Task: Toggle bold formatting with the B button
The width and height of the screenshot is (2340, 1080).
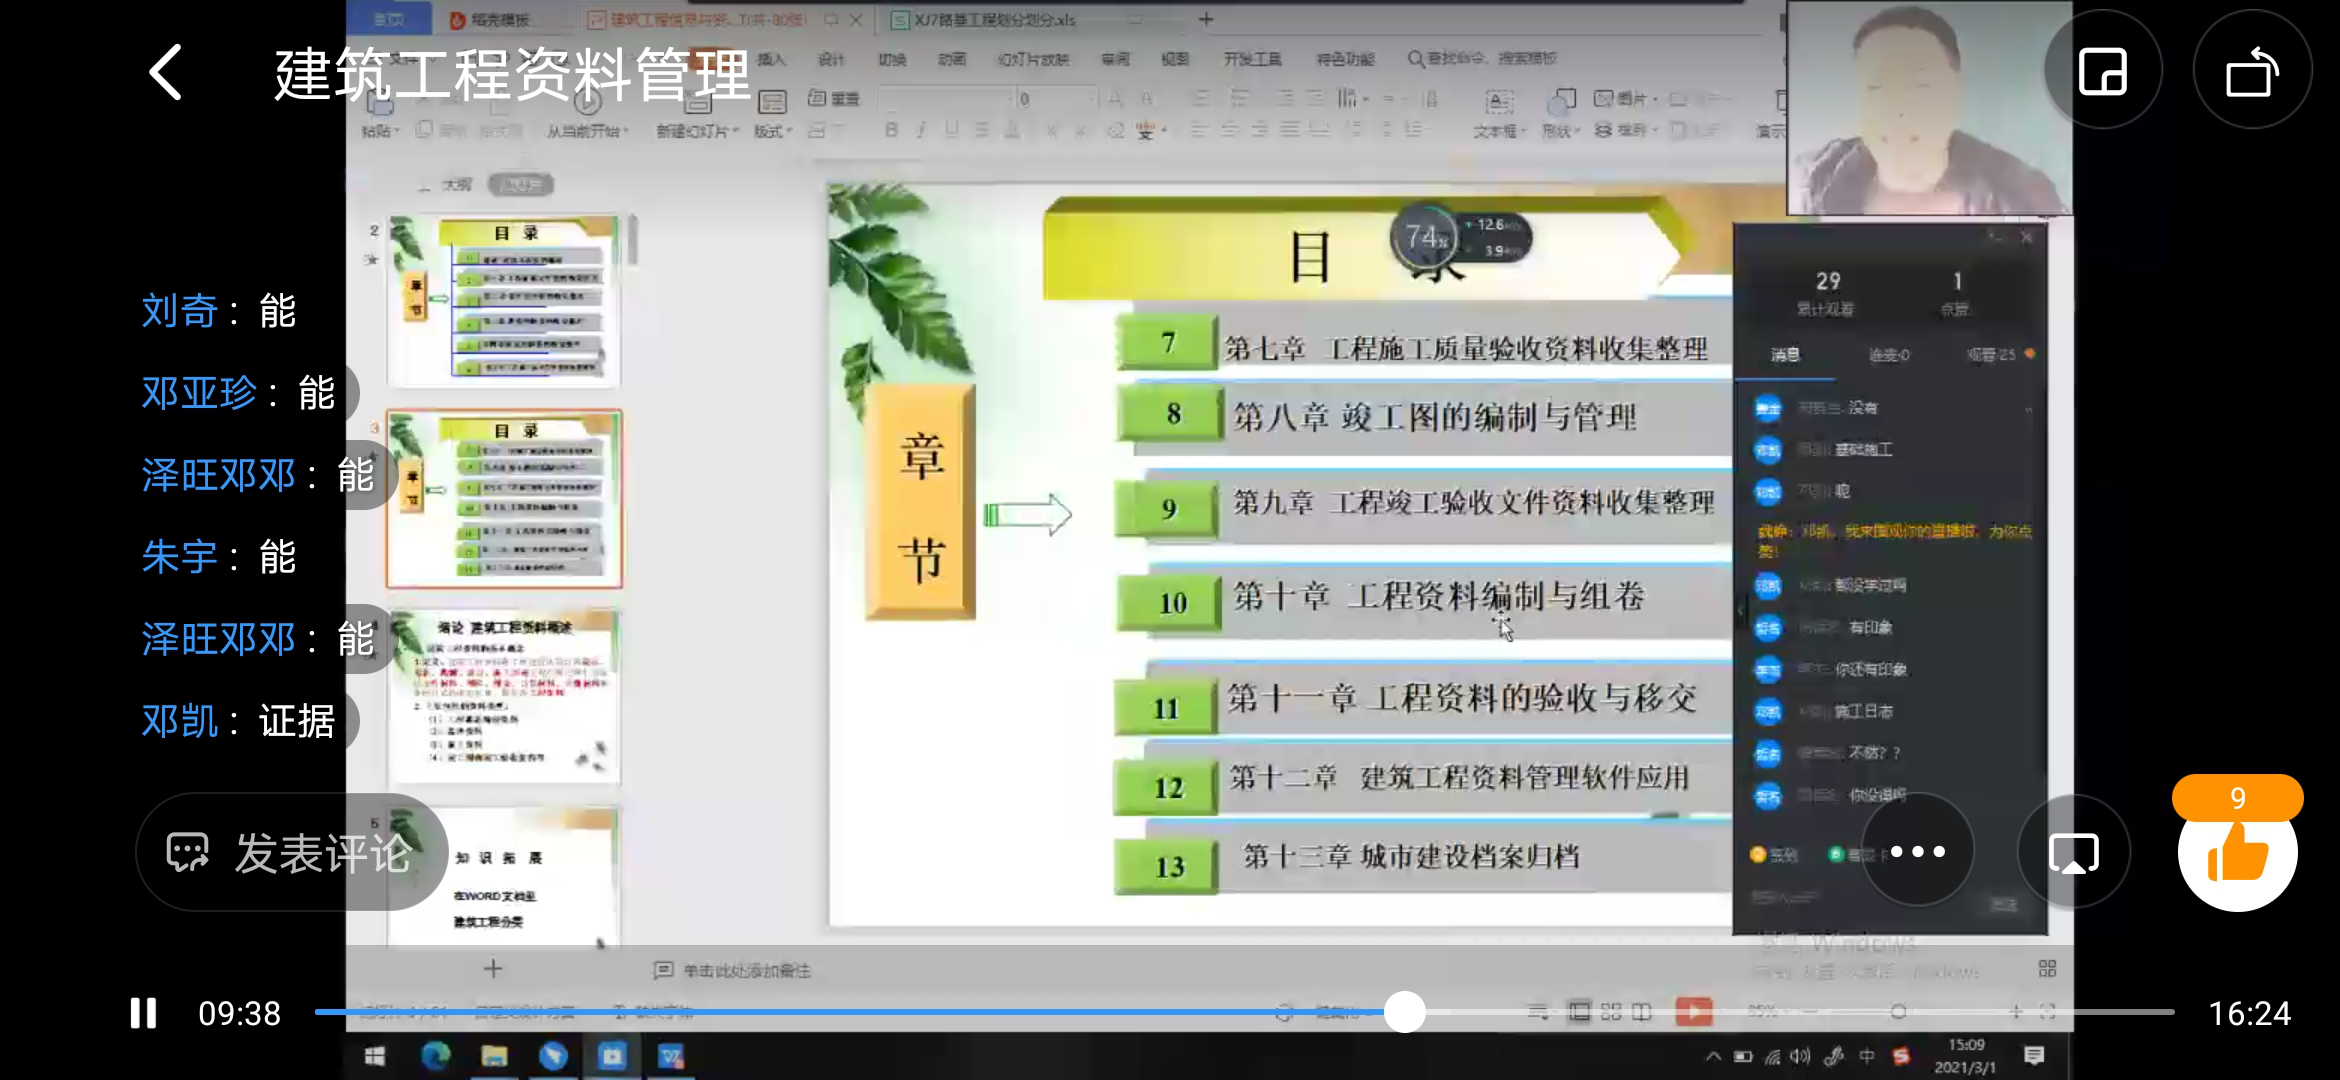Action: [890, 130]
